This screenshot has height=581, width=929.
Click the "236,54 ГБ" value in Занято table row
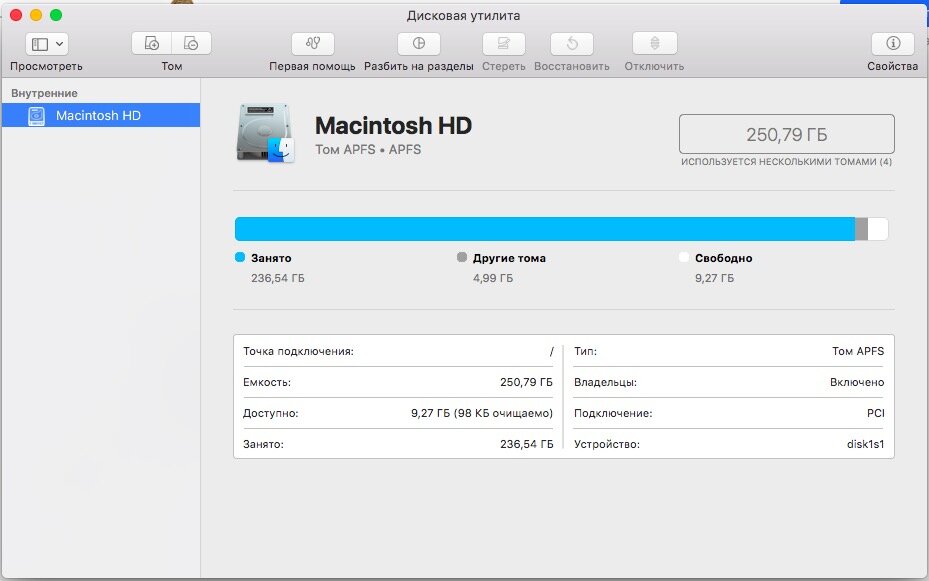pyautogui.click(x=526, y=444)
